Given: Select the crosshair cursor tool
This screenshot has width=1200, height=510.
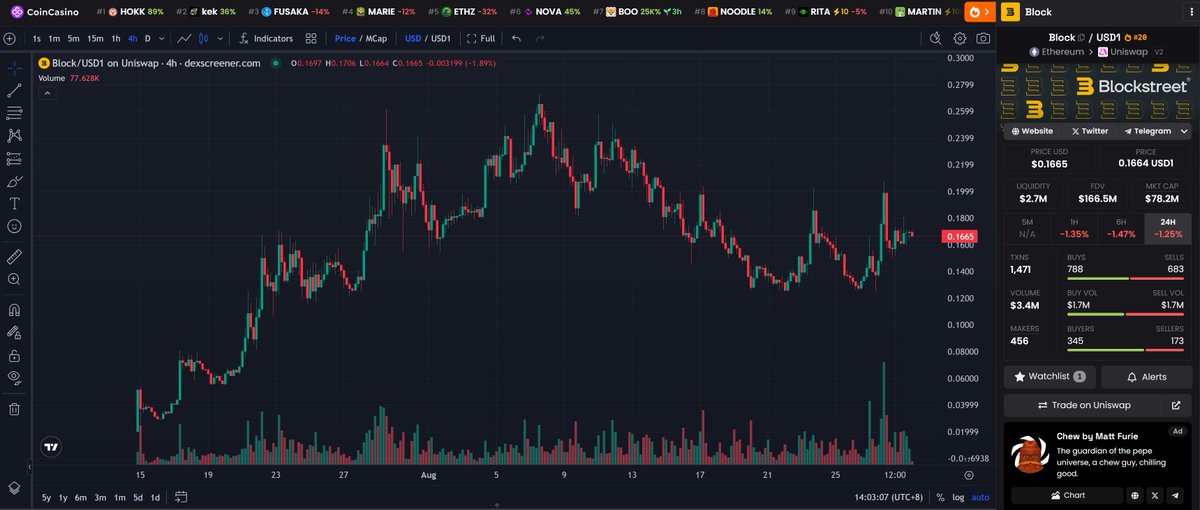Looking at the screenshot, I should point(15,67).
